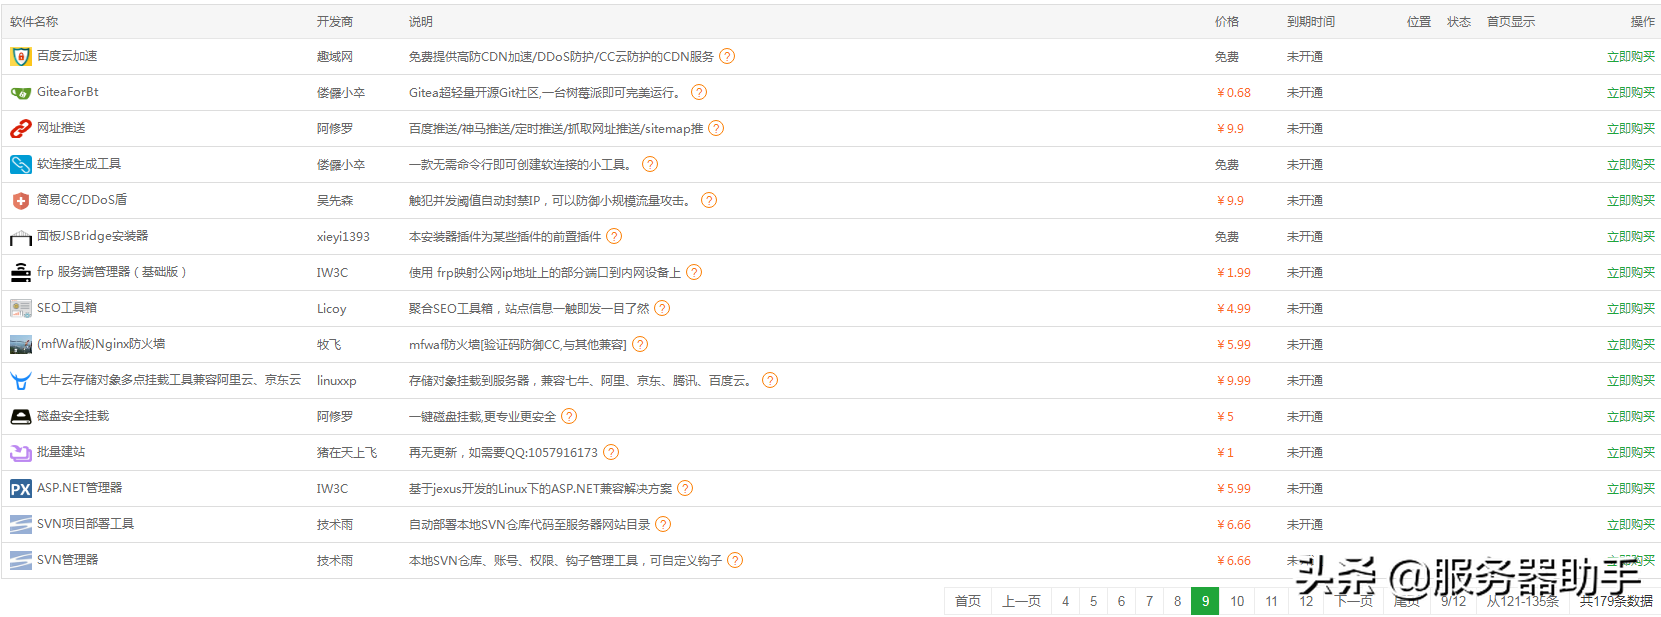Screen dimensions: 1661x617
Task: Click the 面板JSBridge安装器 icon
Action: 21,237
